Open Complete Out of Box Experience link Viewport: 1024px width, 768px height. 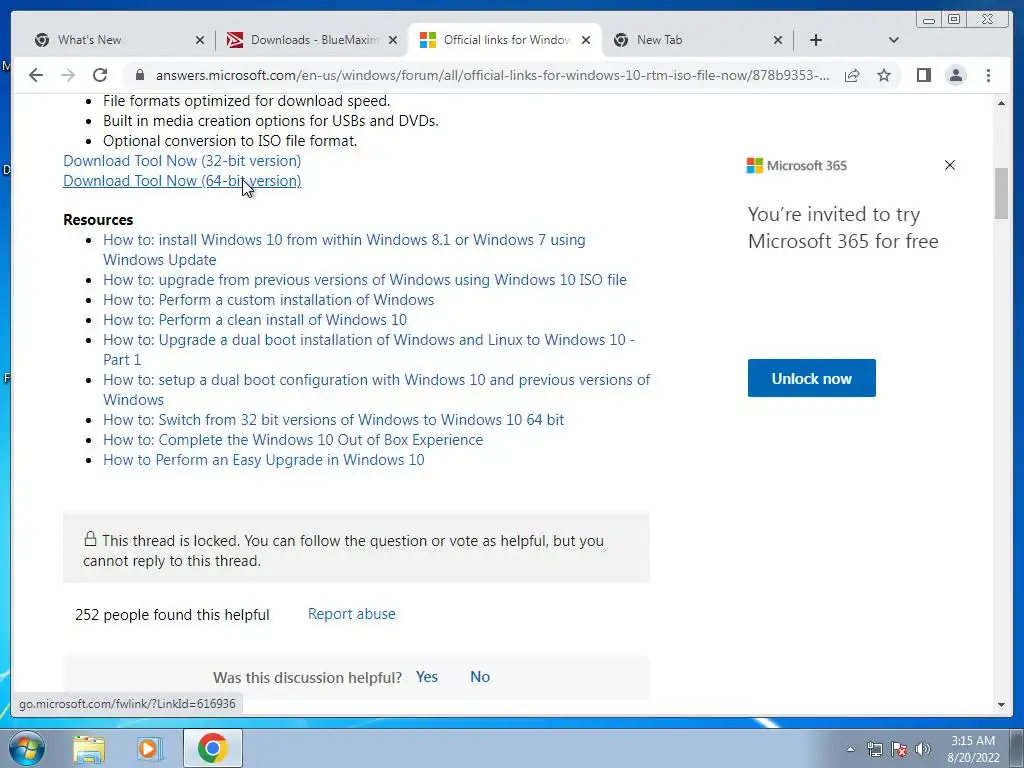tap(293, 440)
